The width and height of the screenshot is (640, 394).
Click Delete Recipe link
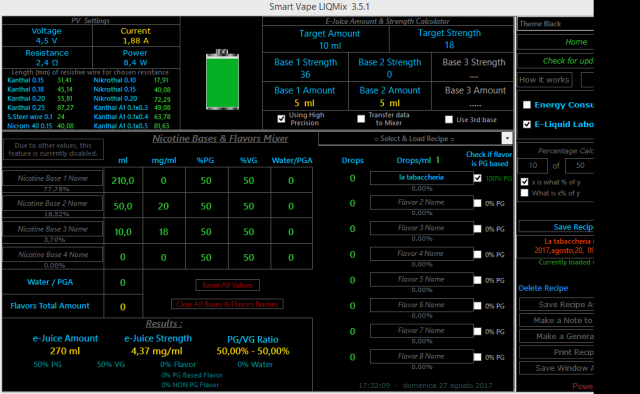[x=543, y=288]
